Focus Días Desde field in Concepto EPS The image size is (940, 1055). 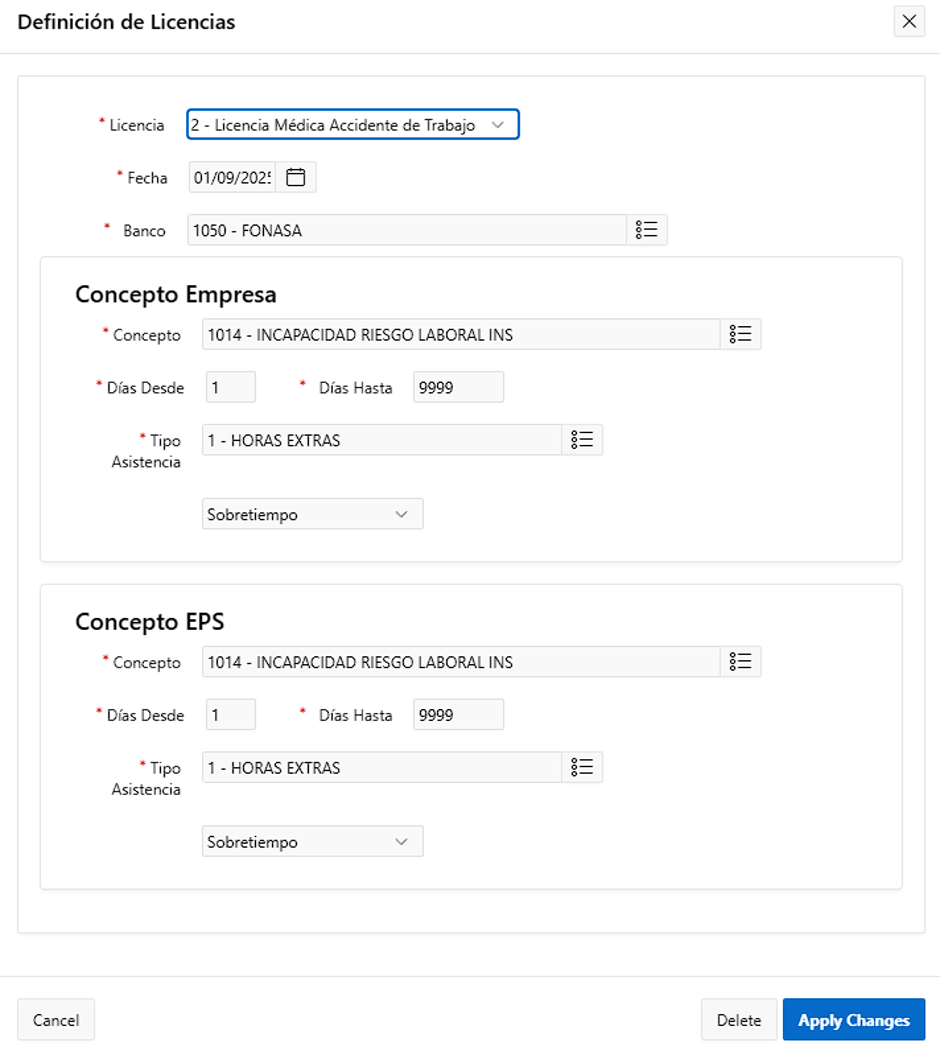(x=231, y=715)
